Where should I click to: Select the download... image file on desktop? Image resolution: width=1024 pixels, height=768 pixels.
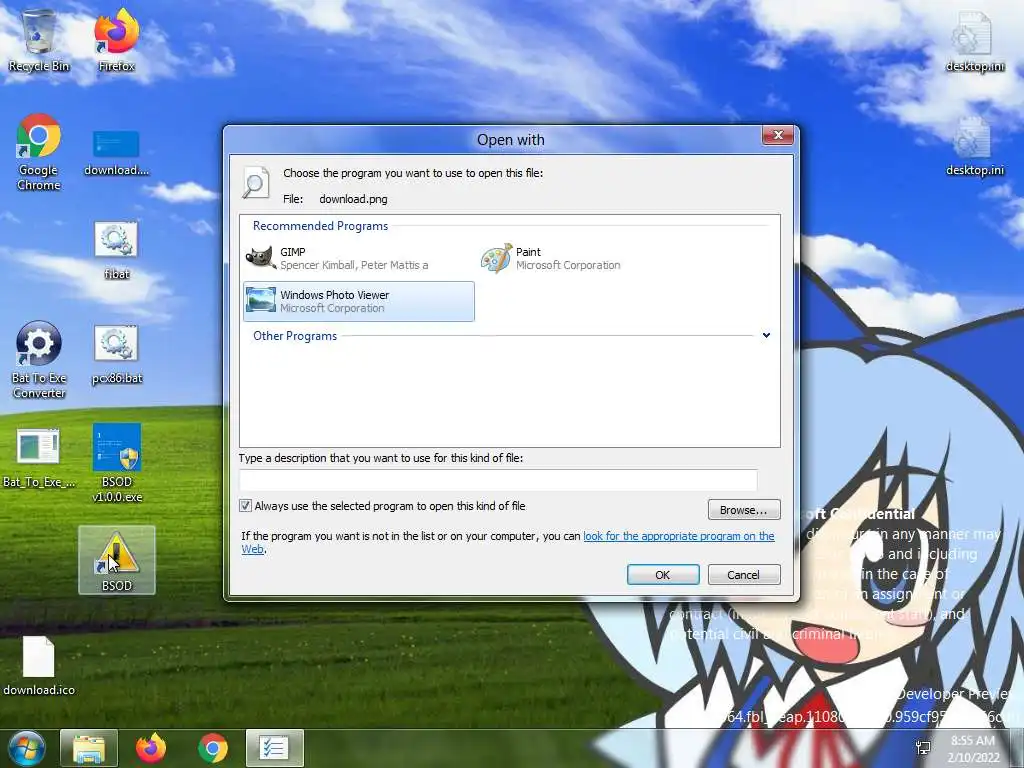[x=116, y=153]
